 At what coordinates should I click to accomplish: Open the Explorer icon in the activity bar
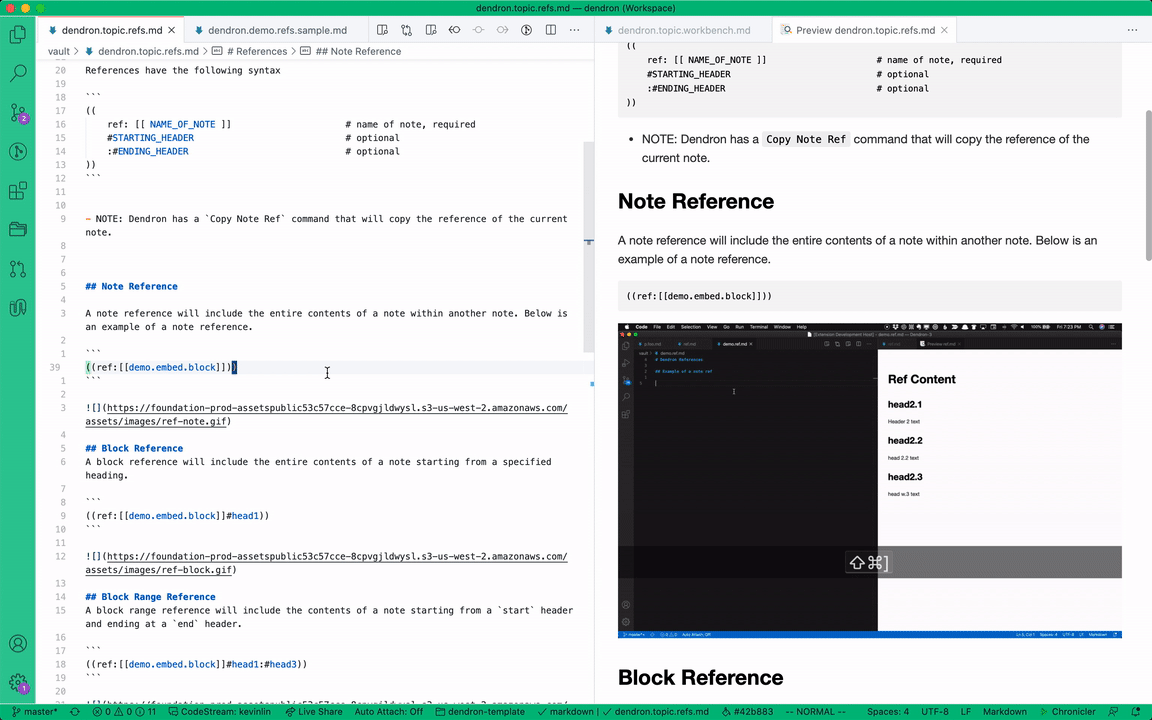(x=15, y=35)
